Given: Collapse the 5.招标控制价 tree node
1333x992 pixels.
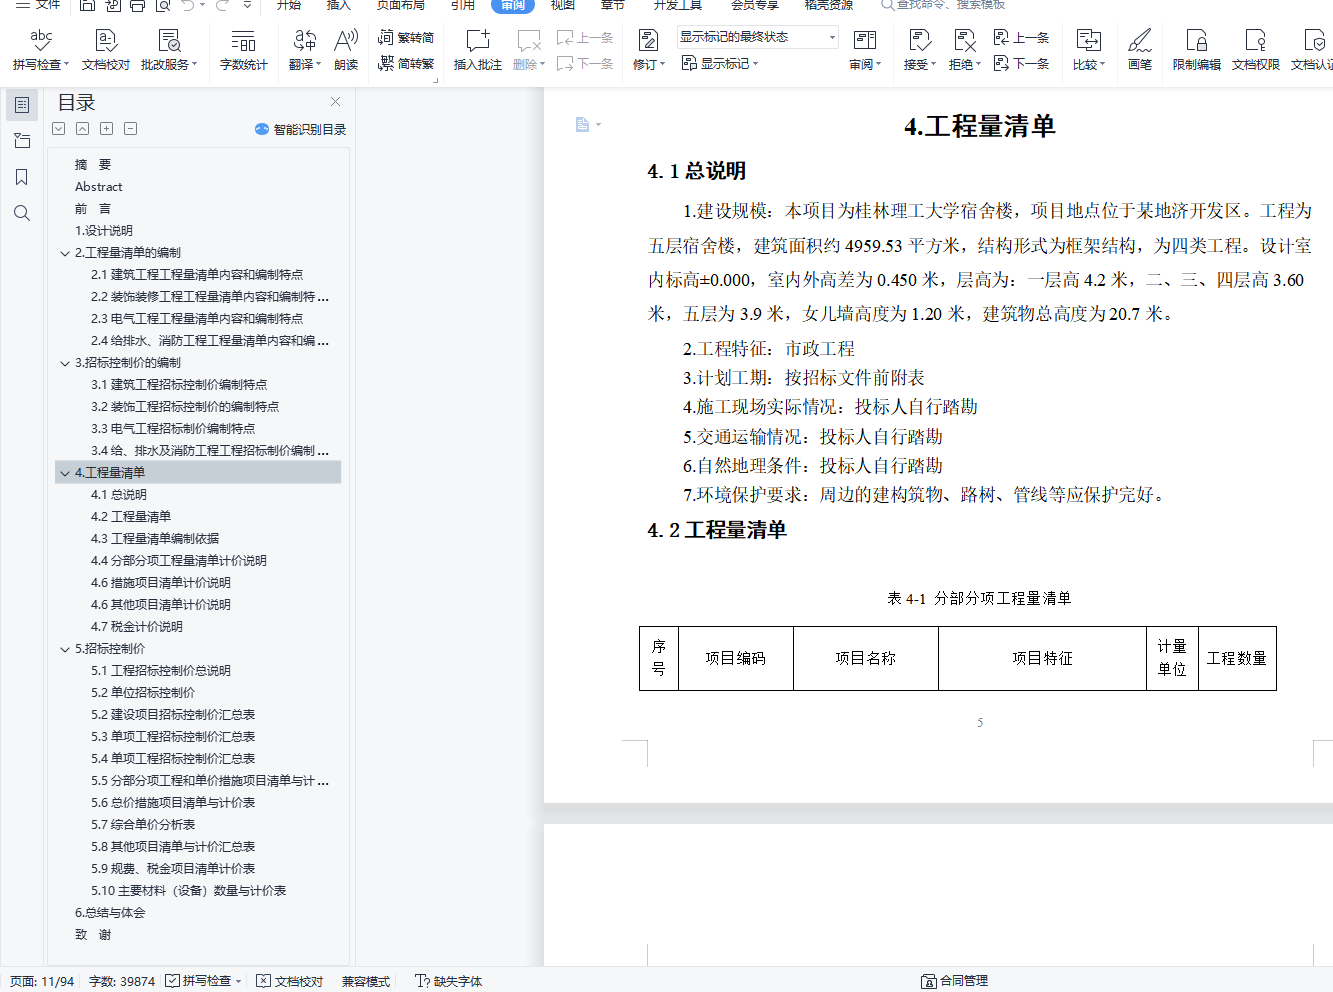Looking at the screenshot, I should 65,649.
